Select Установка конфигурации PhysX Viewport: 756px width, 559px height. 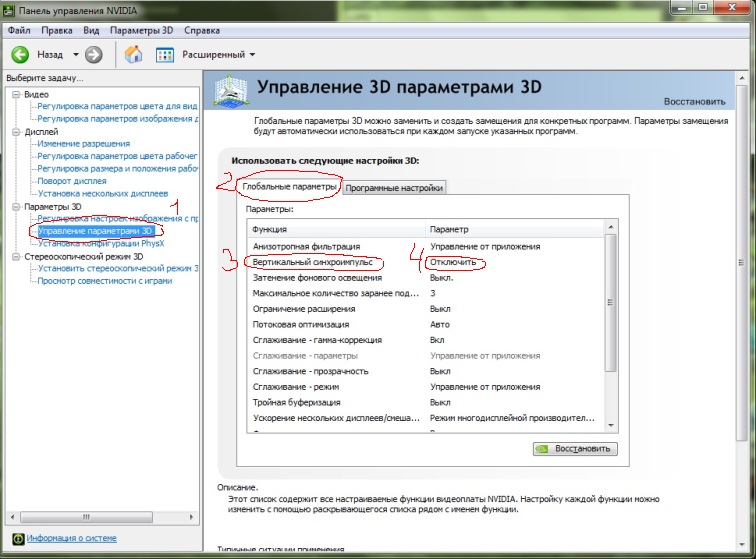click(101, 244)
